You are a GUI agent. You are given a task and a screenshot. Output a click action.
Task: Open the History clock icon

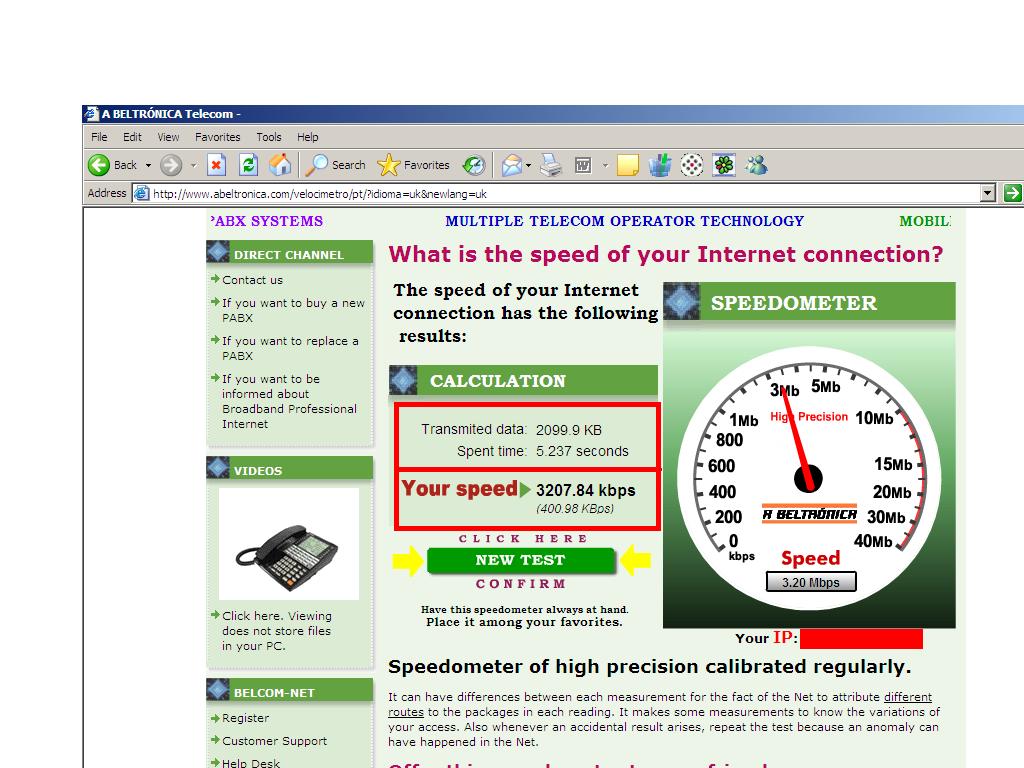(x=474, y=165)
